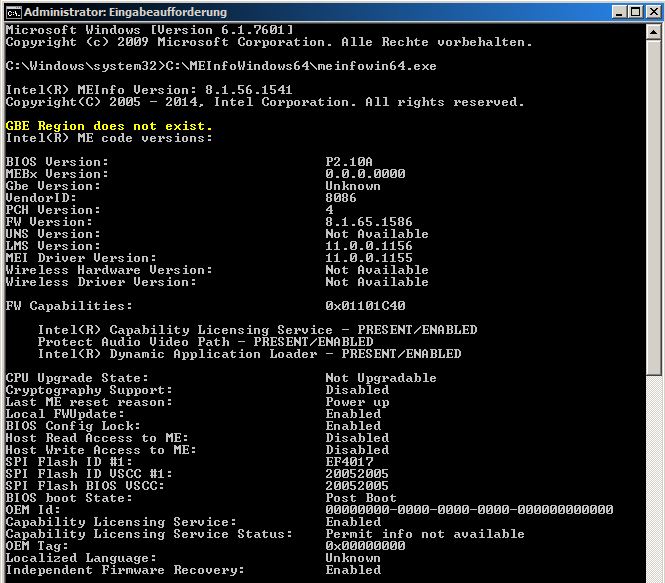665x583 pixels.
Task: Click 'Intel(R) ME code versions:' heading
Action: click(109, 138)
